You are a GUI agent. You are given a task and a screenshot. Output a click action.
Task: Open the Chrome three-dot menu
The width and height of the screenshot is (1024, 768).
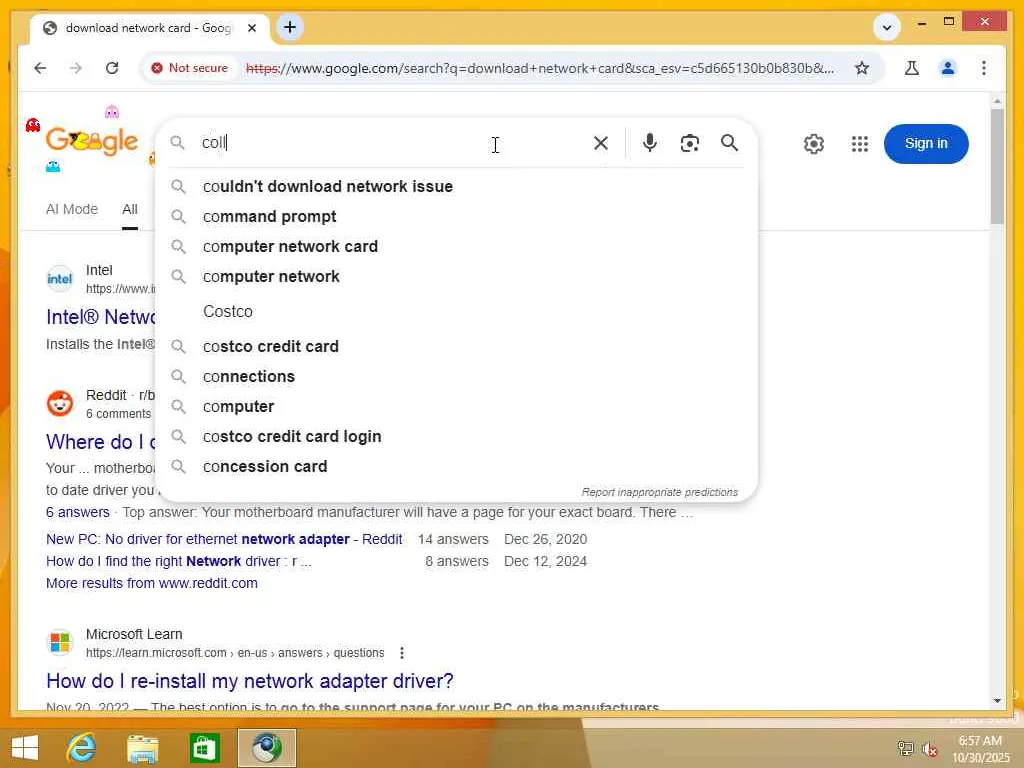(984, 68)
